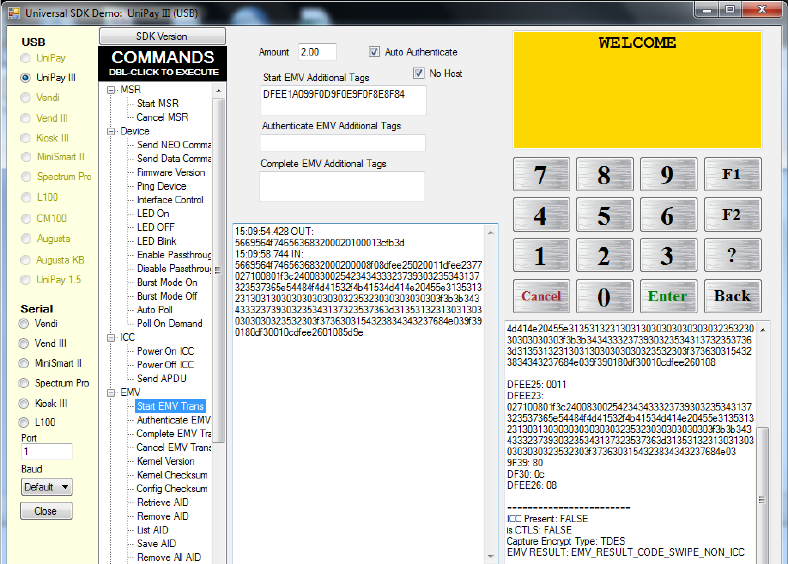
Task: Select the MiniSmart II USB option
Action: (25, 157)
